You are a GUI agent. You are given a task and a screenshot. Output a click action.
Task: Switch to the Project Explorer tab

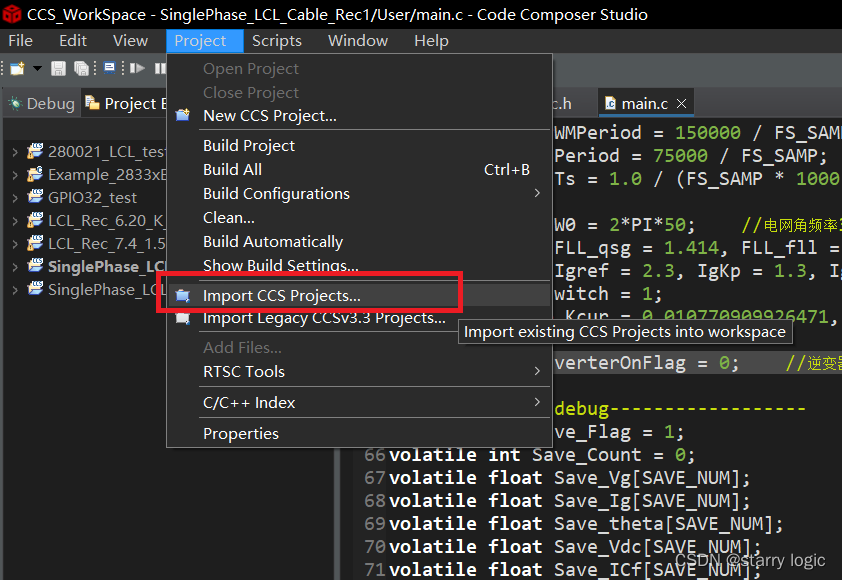[x=125, y=103]
